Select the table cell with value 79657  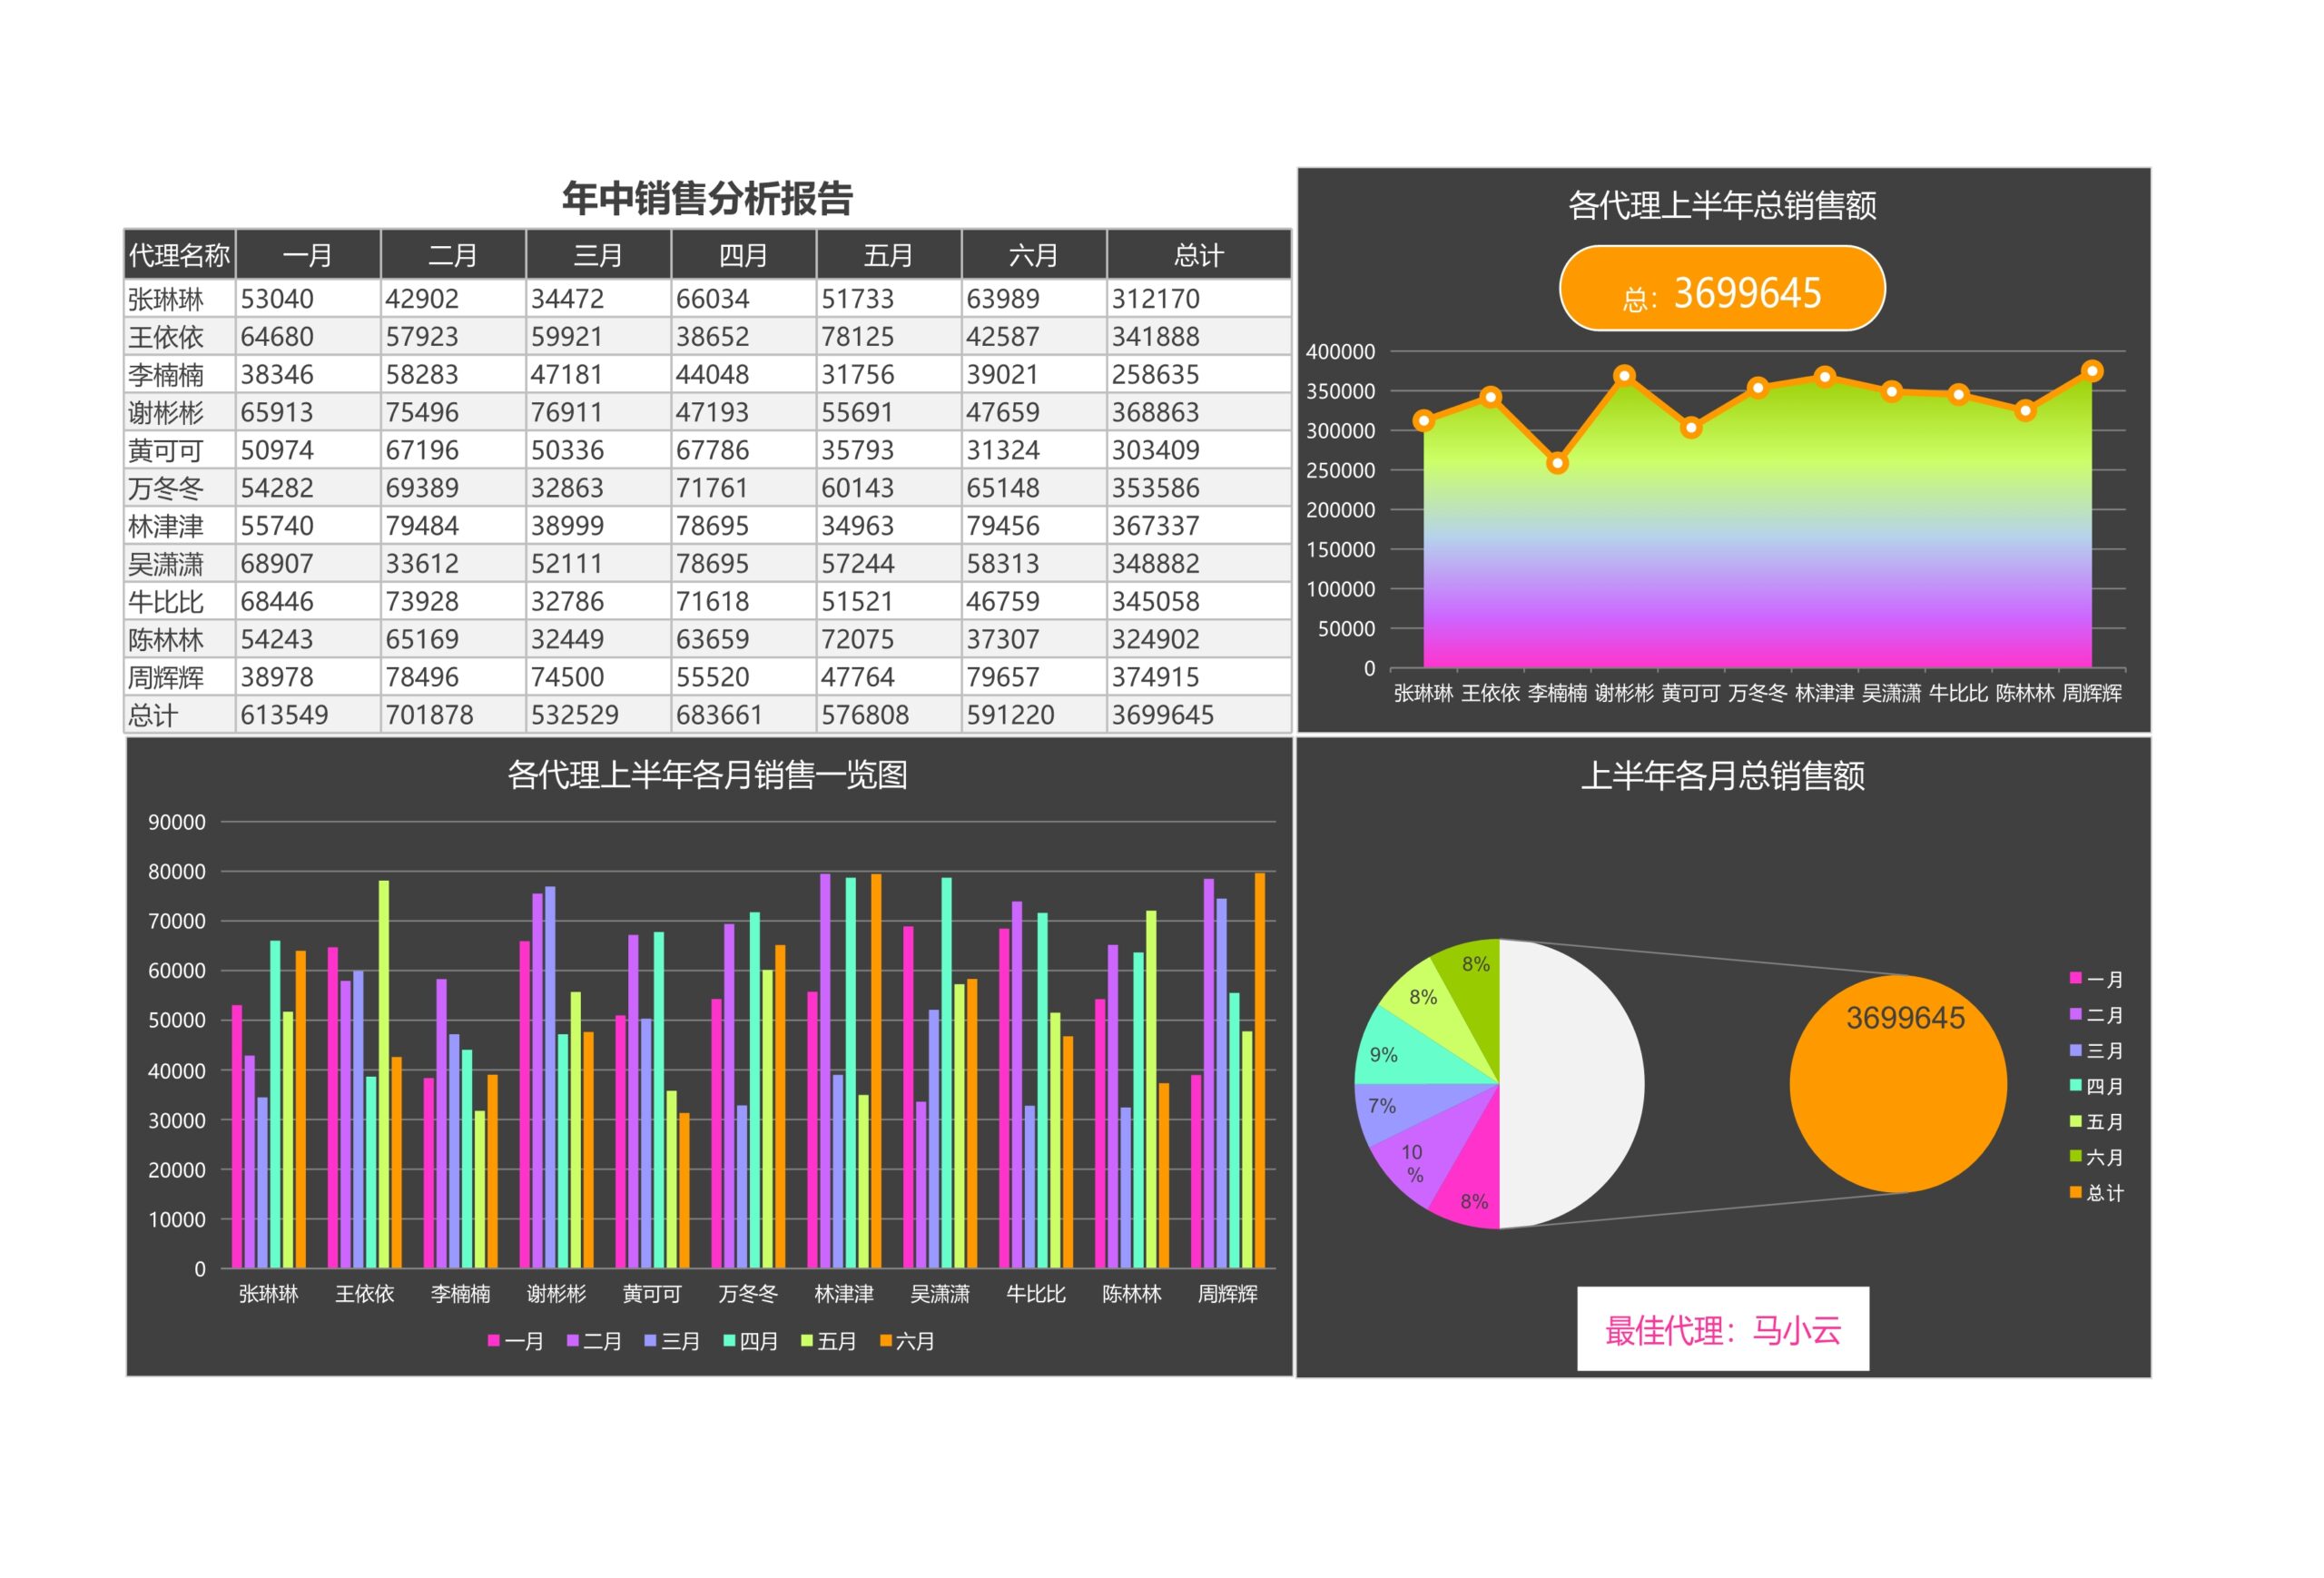coord(1033,677)
